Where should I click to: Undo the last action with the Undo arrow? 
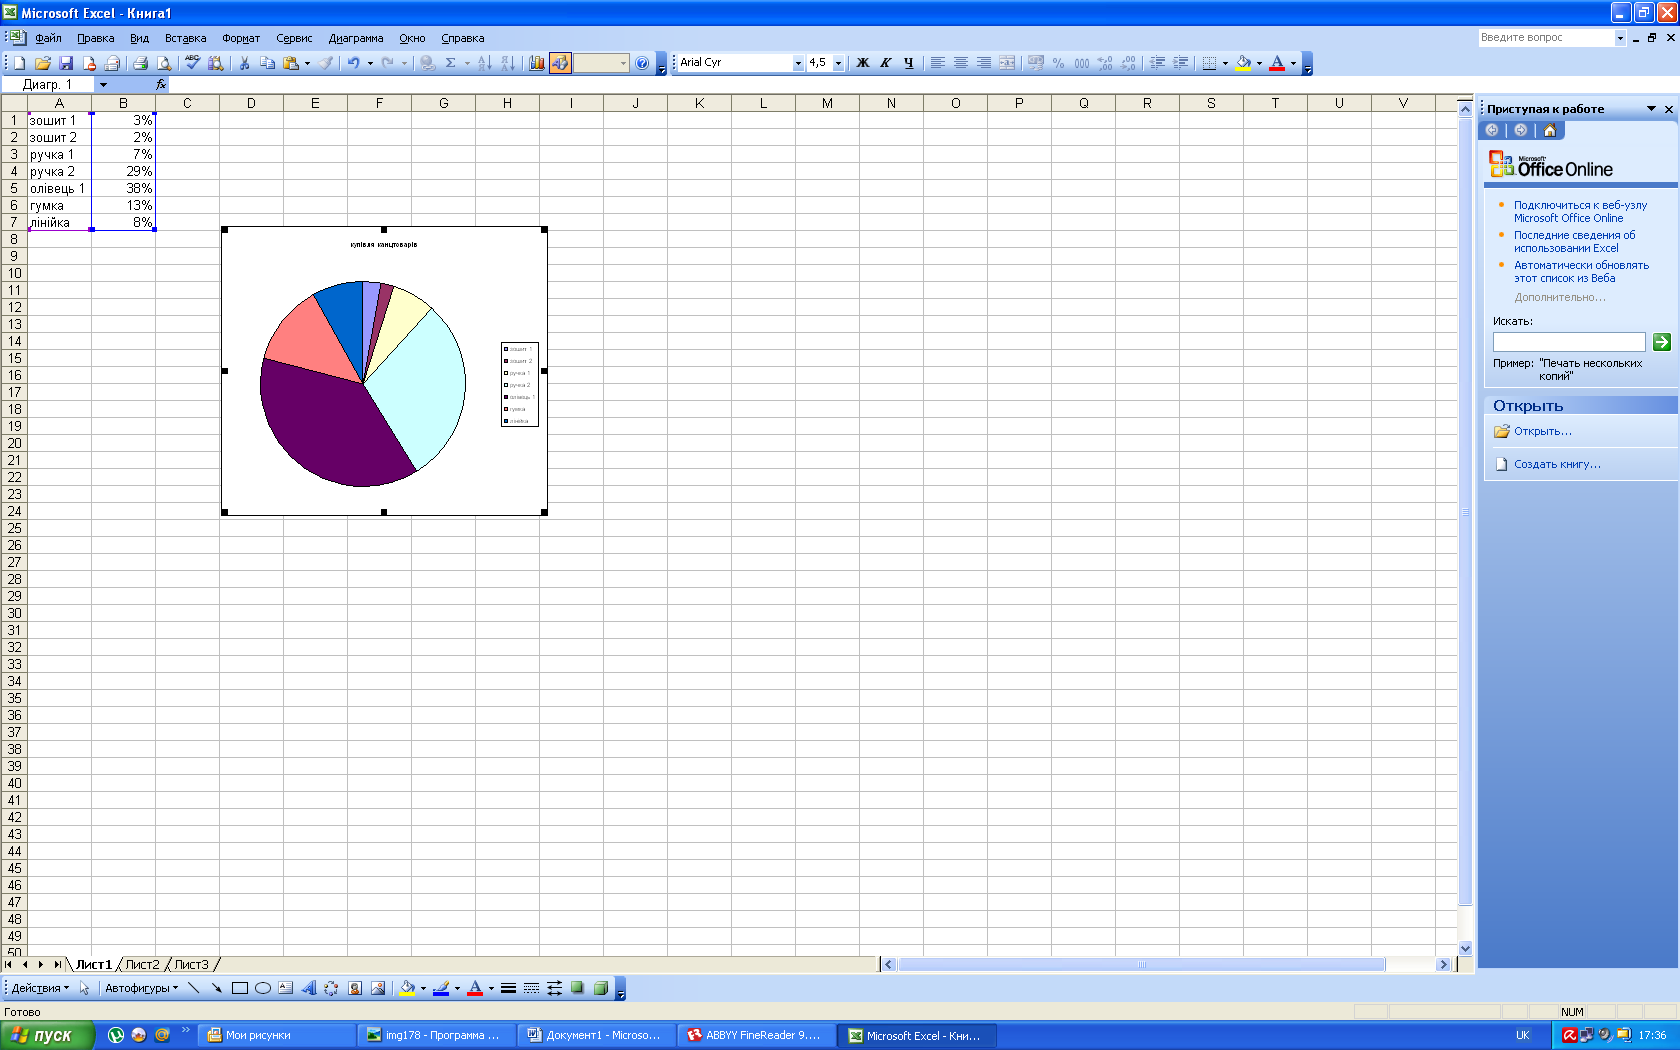(x=353, y=63)
